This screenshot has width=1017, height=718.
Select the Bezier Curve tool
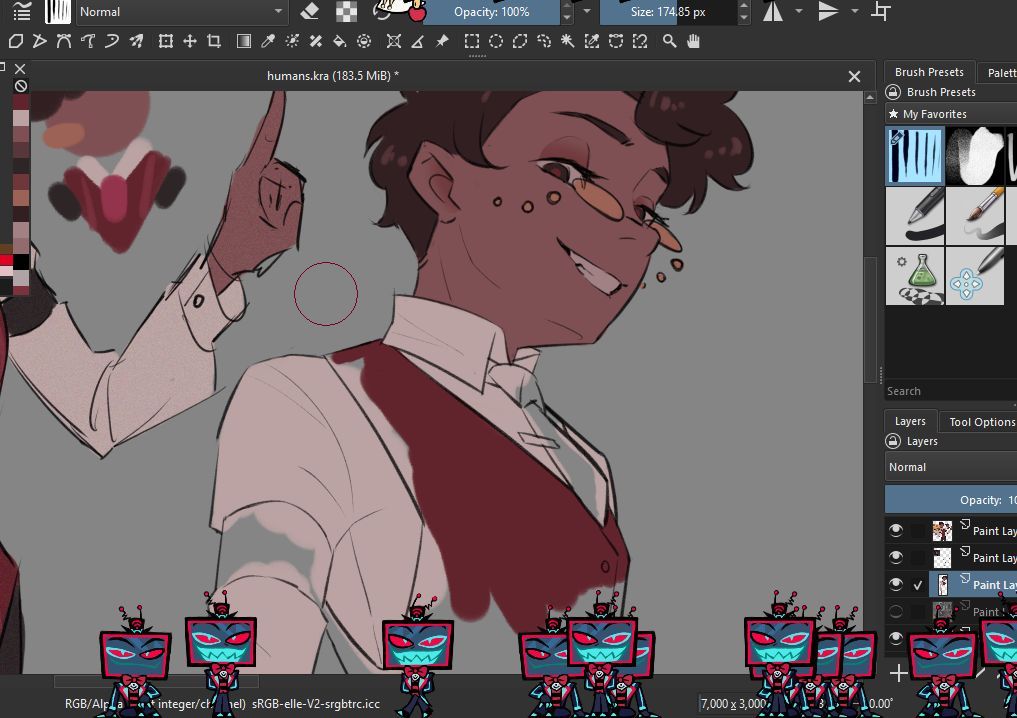coord(64,42)
